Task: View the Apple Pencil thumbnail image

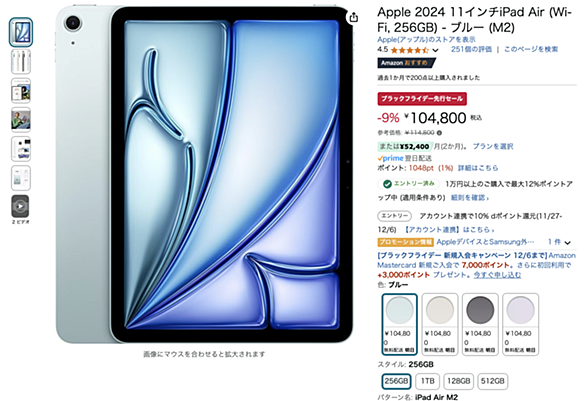Action: 21,62
